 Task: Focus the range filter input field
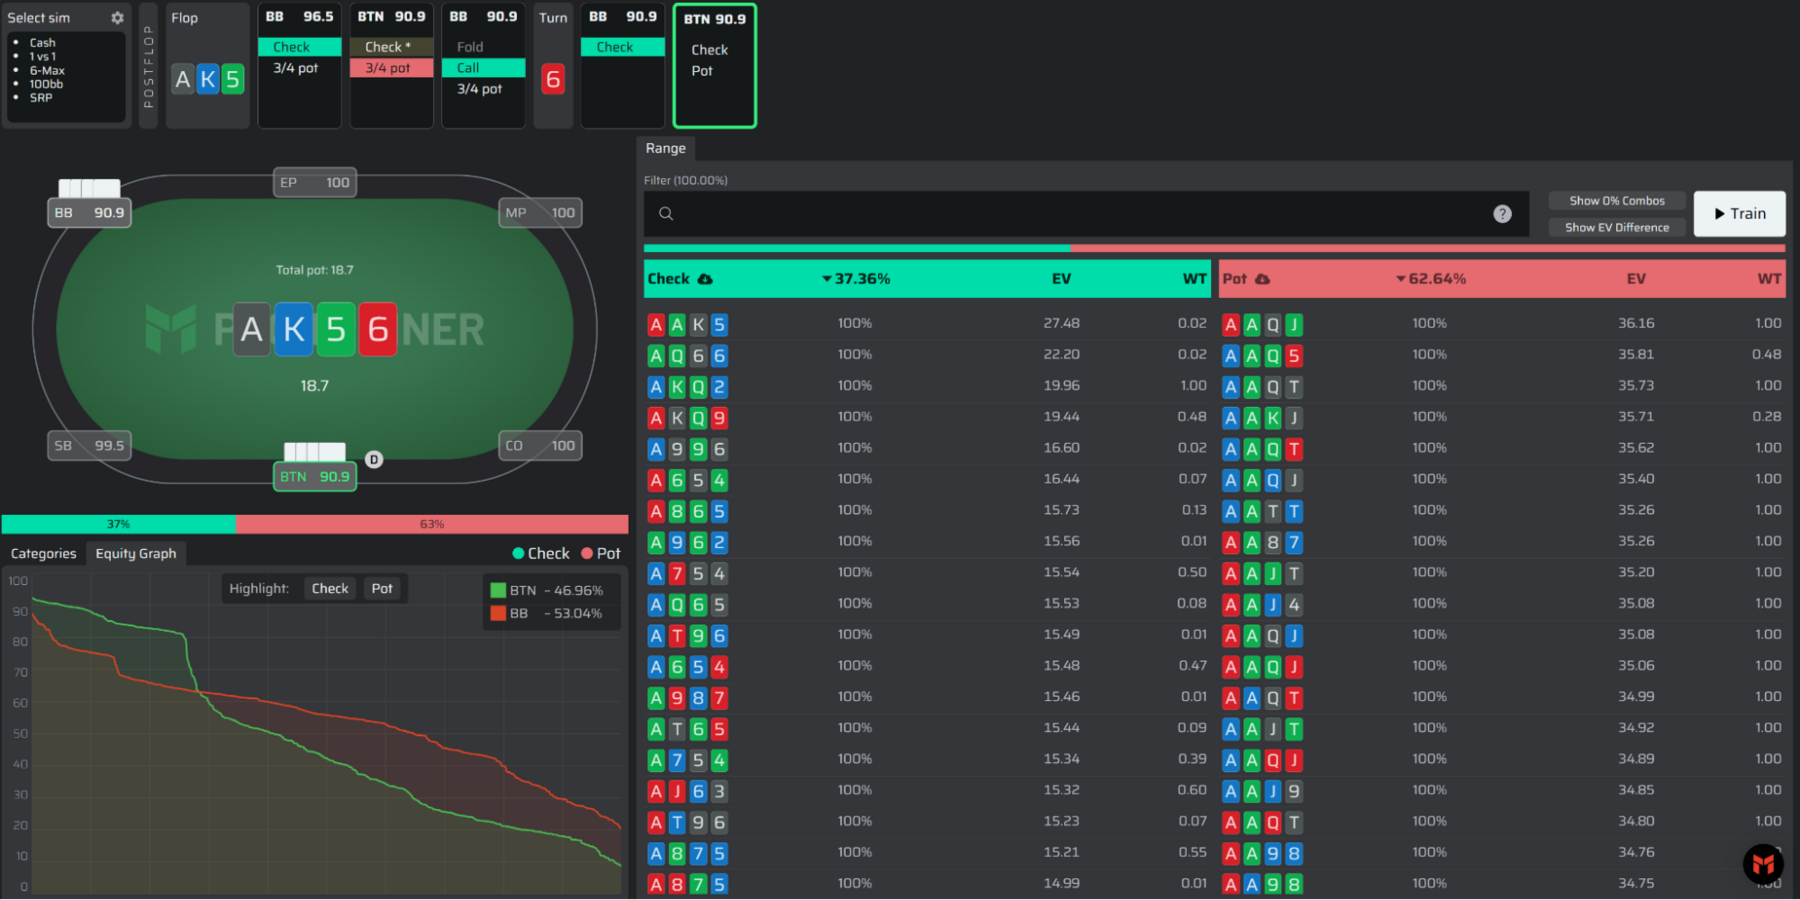pos(1080,214)
